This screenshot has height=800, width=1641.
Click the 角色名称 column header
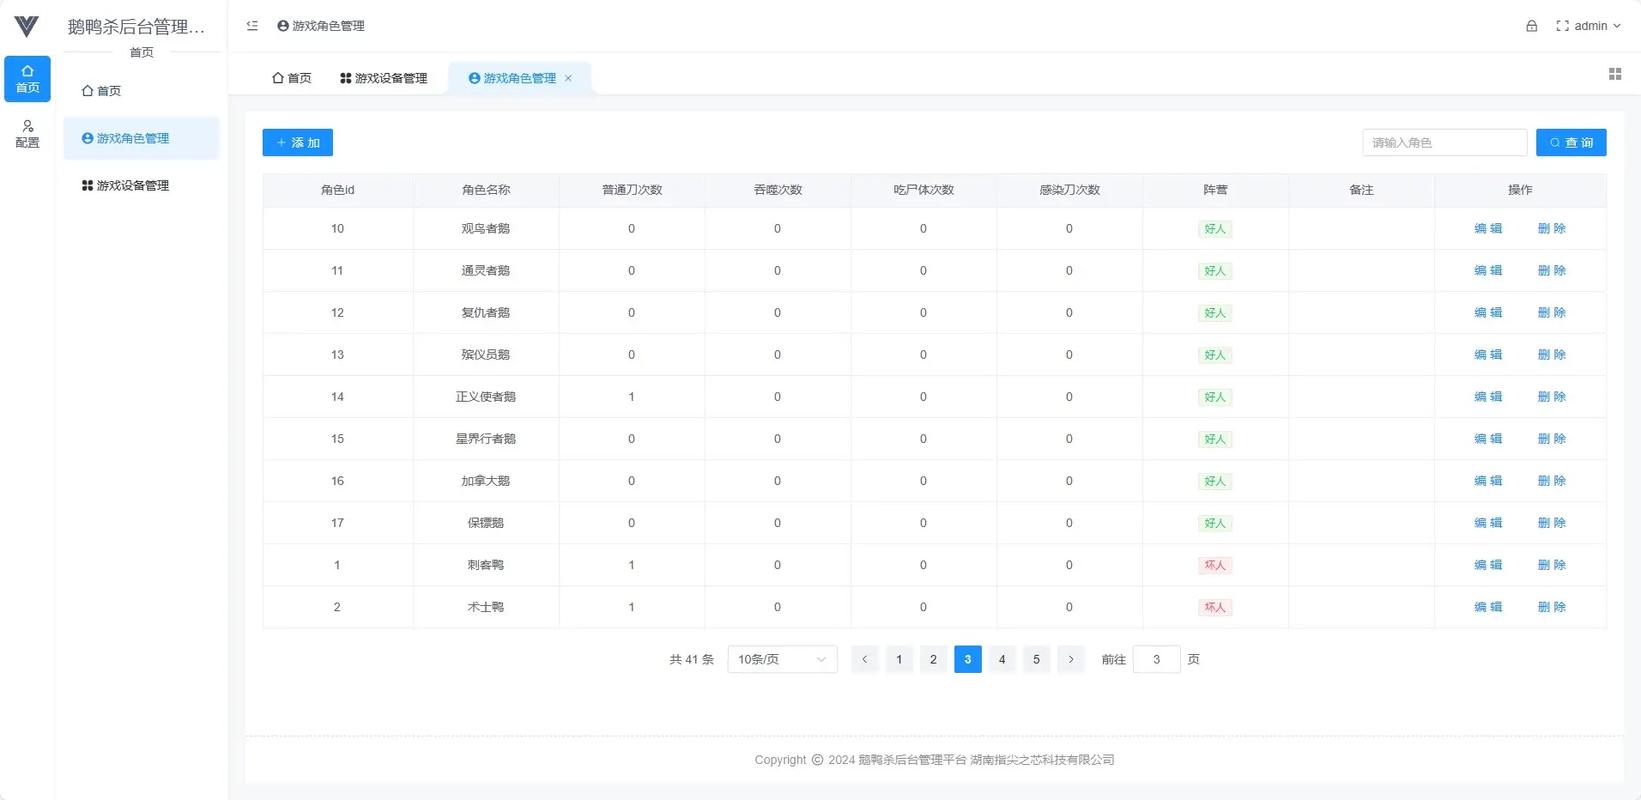[x=486, y=190]
